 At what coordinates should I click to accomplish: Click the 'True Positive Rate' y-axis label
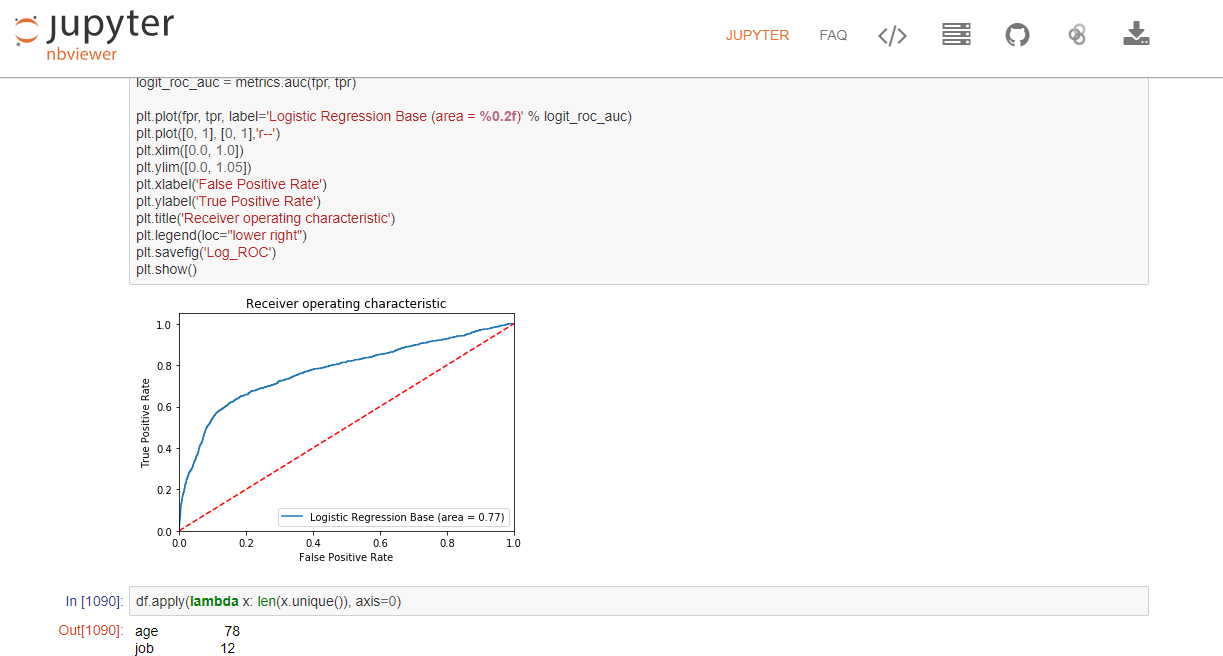pyautogui.click(x=146, y=423)
